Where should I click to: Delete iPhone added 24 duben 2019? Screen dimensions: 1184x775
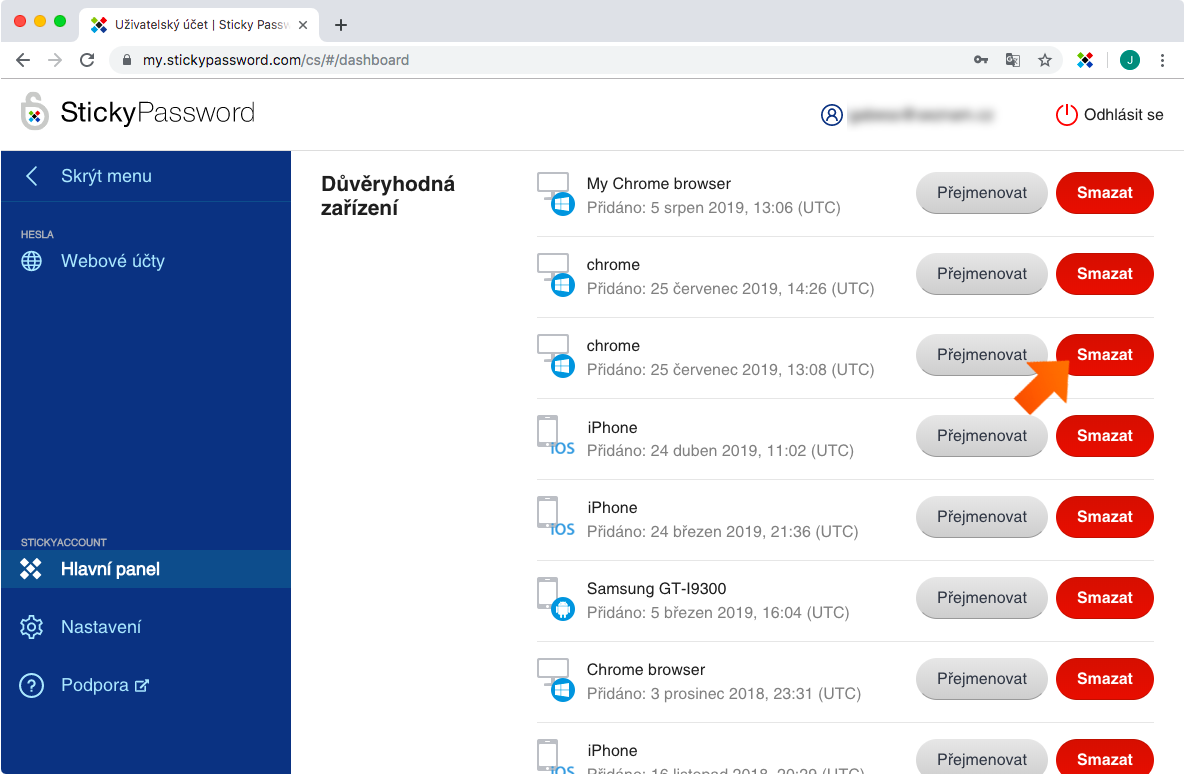tap(1105, 436)
